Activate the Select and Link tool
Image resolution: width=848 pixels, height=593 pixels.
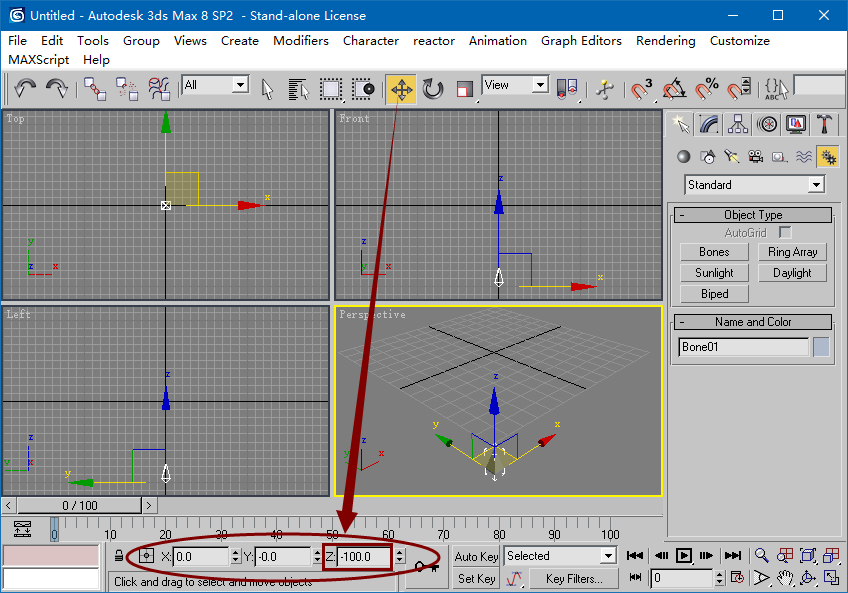coord(95,89)
